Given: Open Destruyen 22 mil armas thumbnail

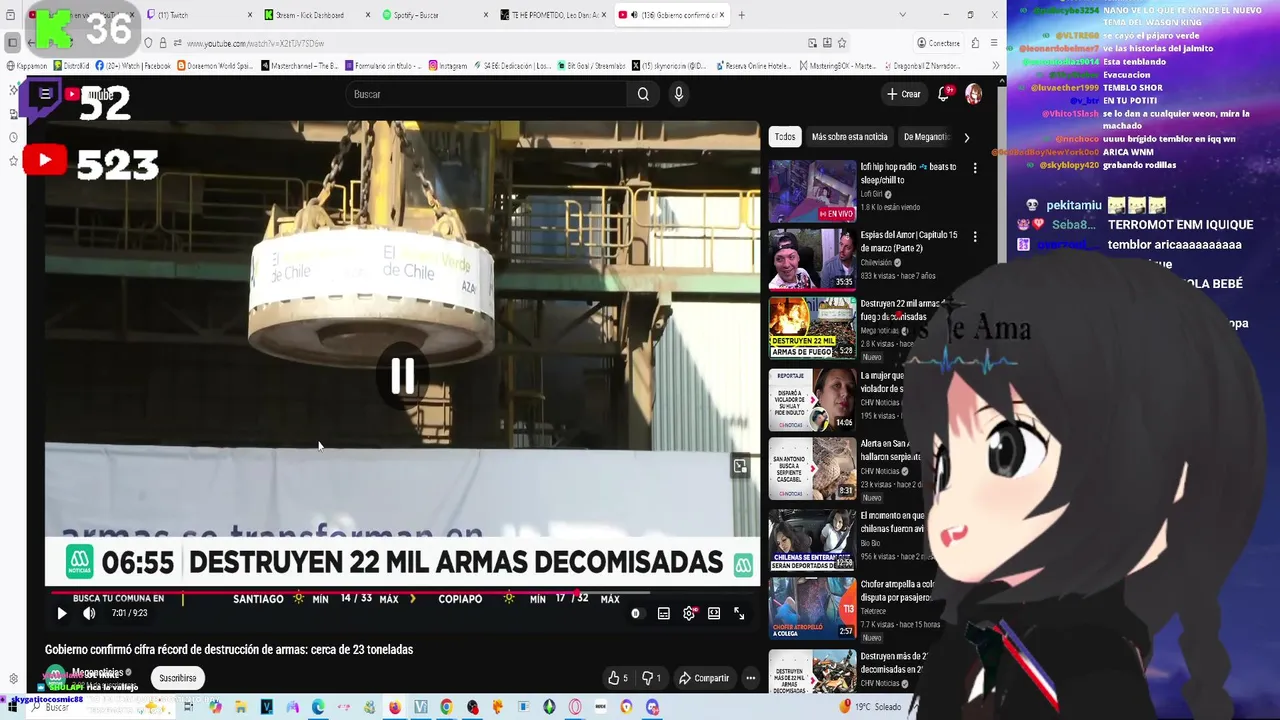Looking at the screenshot, I should point(812,327).
